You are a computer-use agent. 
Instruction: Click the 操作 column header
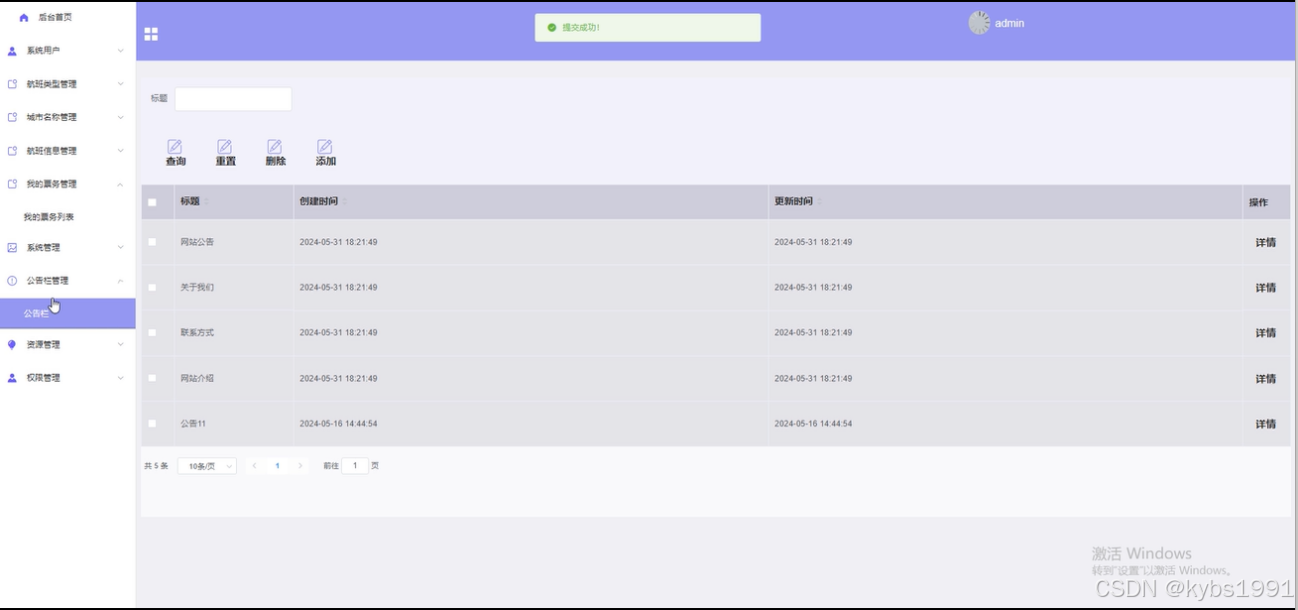click(1258, 202)
